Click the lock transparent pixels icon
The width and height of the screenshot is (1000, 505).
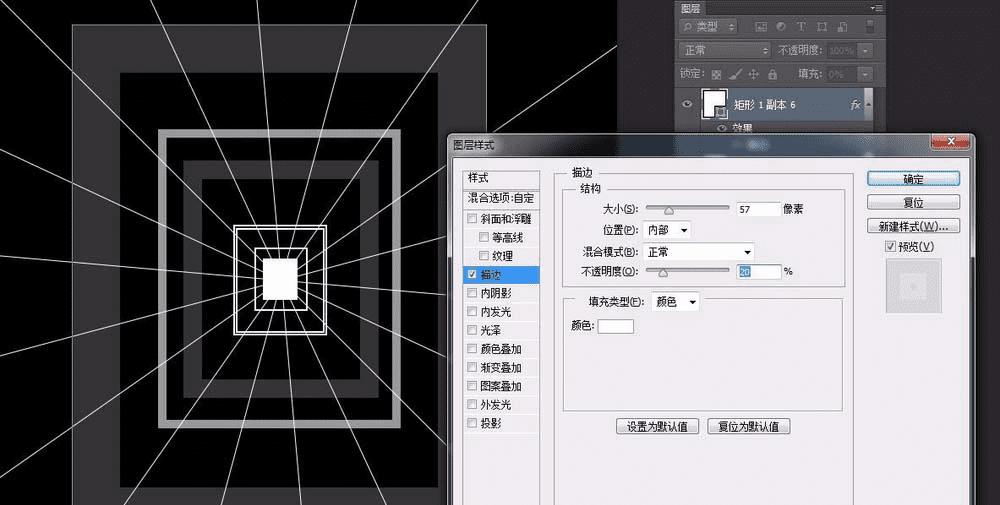click(x=716, y=74)
